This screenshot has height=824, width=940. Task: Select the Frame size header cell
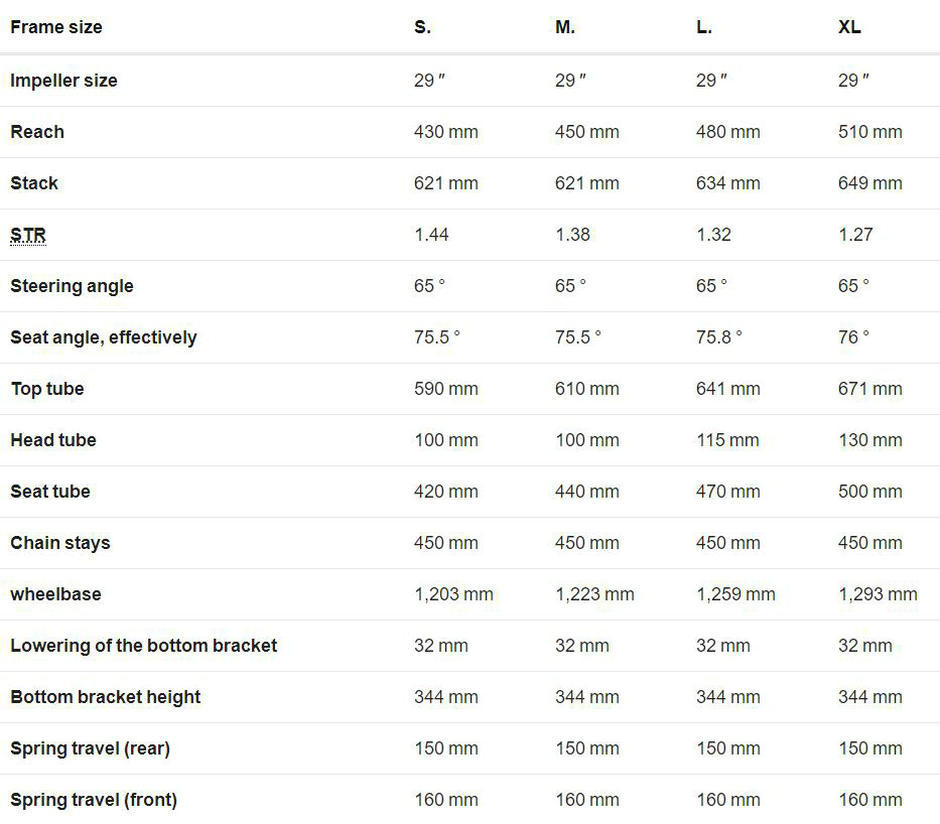[x=56, y=27]
